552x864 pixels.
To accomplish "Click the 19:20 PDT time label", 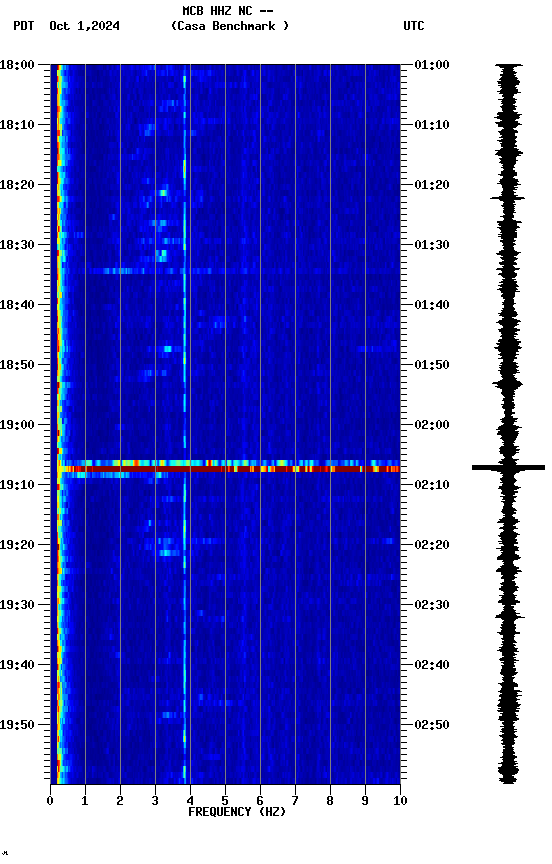I will click(17, 546).
